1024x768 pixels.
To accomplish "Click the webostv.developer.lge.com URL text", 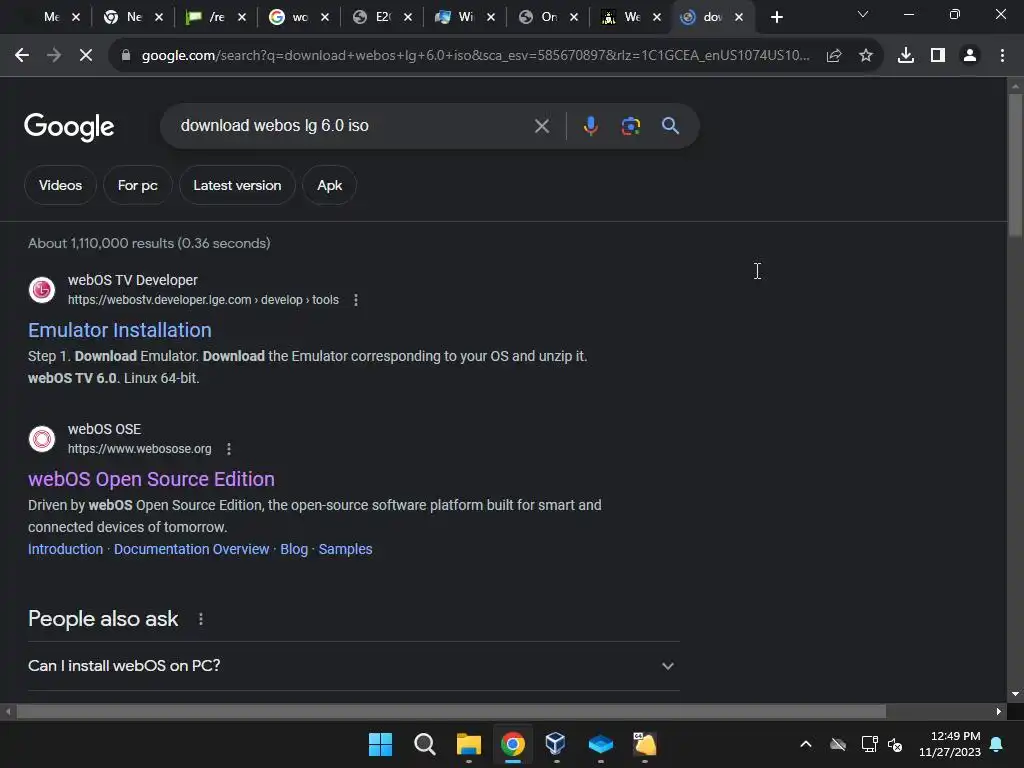I will (203, 300).
